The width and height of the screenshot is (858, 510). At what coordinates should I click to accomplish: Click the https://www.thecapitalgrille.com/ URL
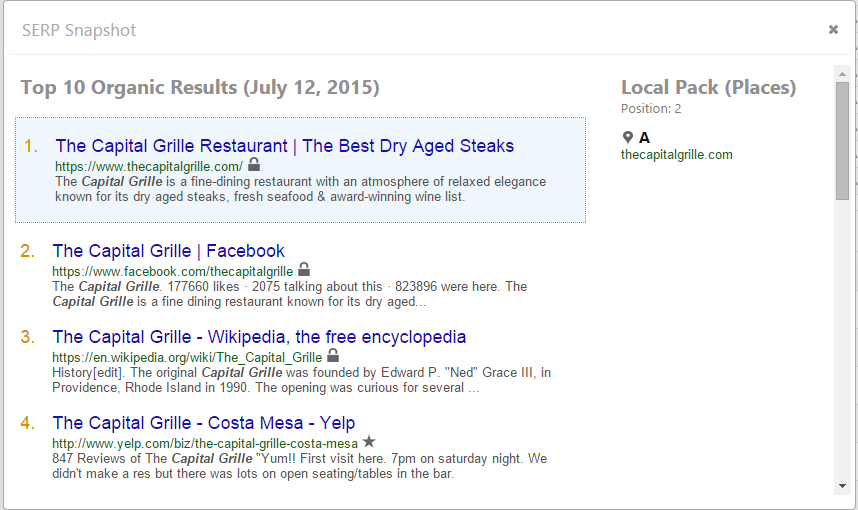tap(148, 166)
